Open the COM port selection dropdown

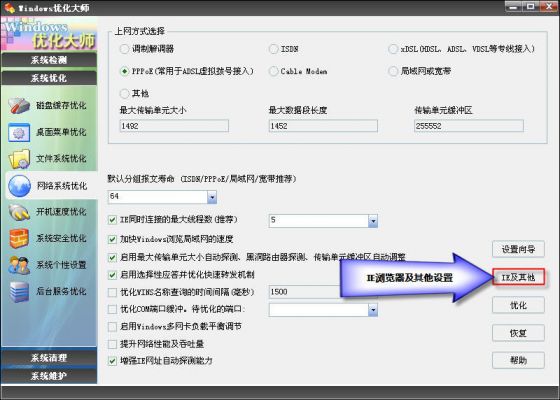click(x=373, y=310)
